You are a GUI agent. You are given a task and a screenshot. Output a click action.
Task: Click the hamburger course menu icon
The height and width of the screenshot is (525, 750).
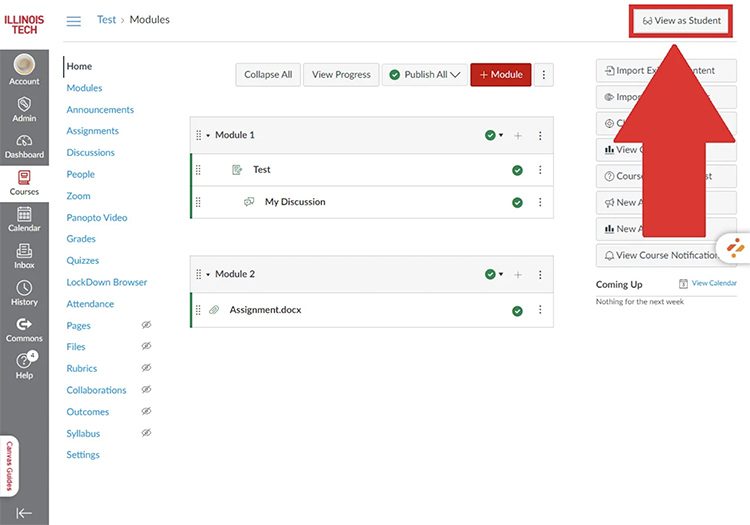click(x=73, y=20)
